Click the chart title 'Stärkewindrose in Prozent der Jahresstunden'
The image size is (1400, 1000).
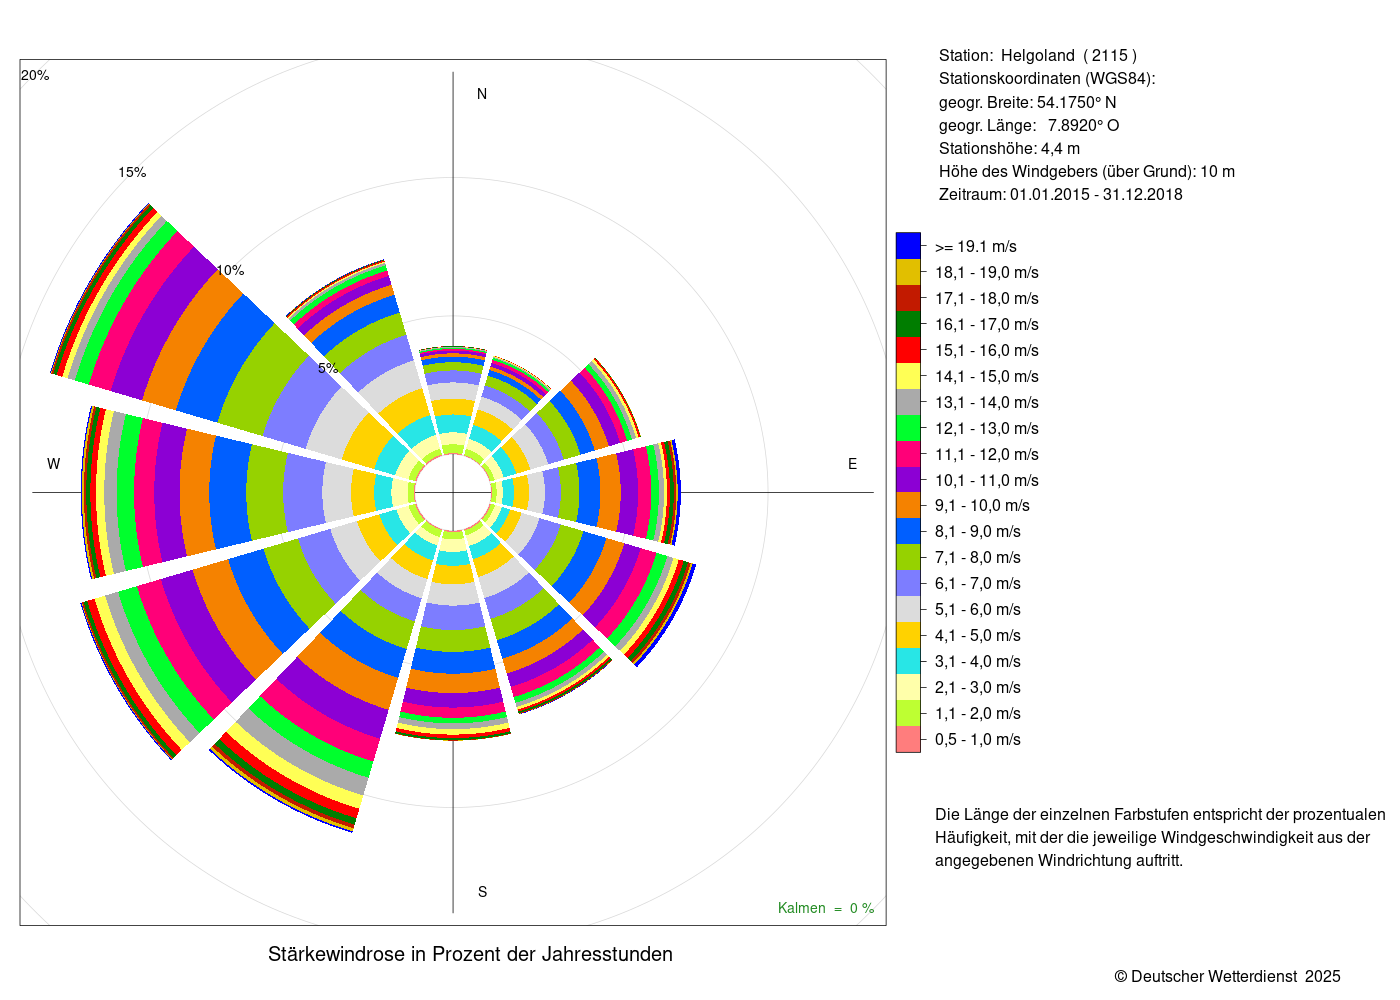point(470,954)
